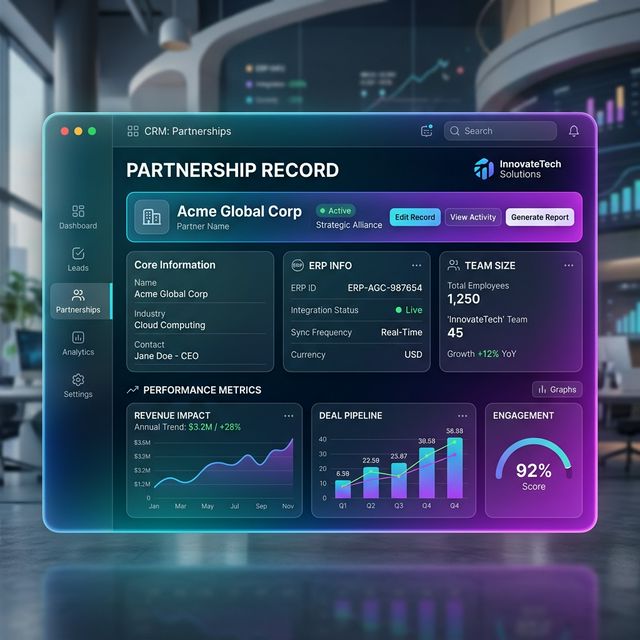Click the Q2 bar labeled 22.59
The width and height of the screenshot is (640, 640).
(371, 482)
